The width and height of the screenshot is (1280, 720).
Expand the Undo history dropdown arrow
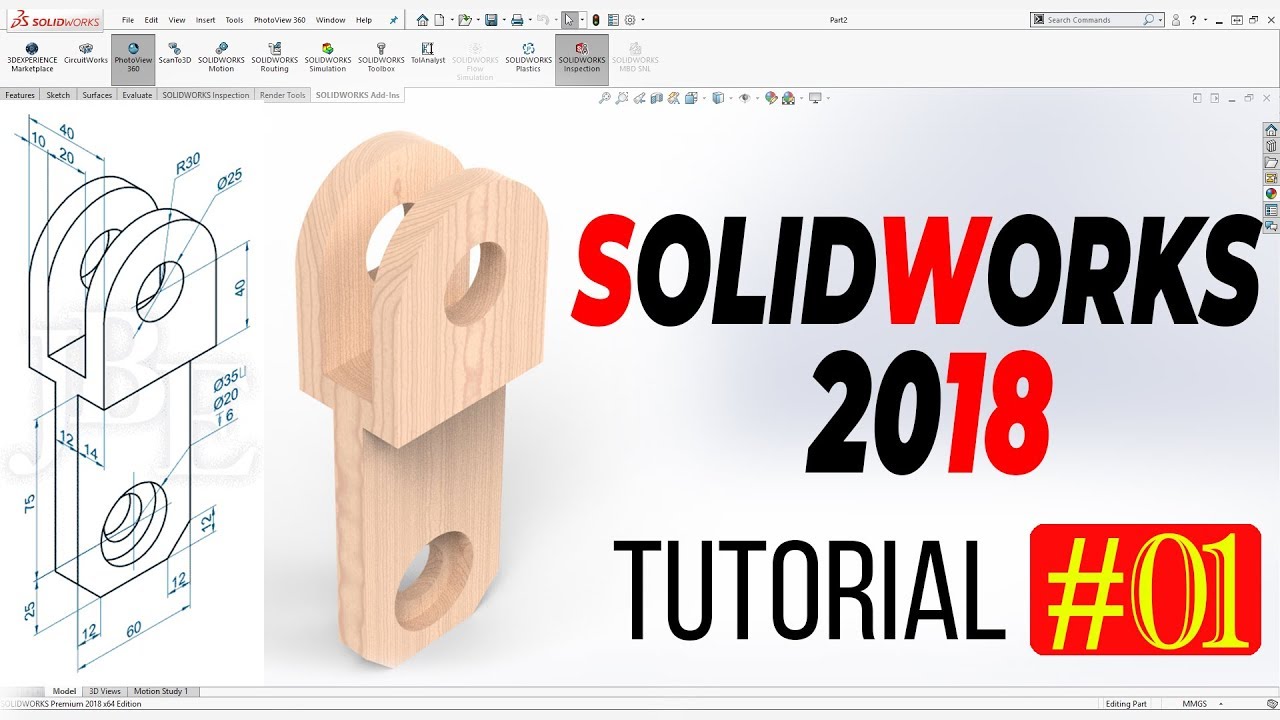coord(556,20)
